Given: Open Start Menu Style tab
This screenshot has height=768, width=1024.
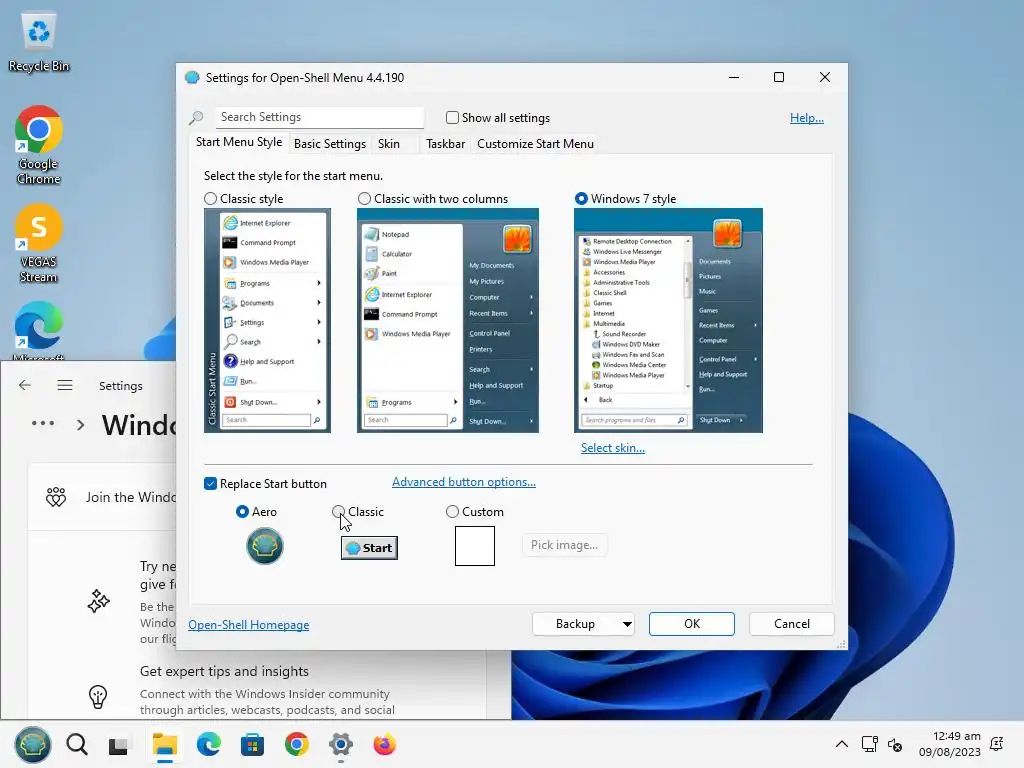Looking at the screenshot, I should pyautogui.click(x=239, y=142).
